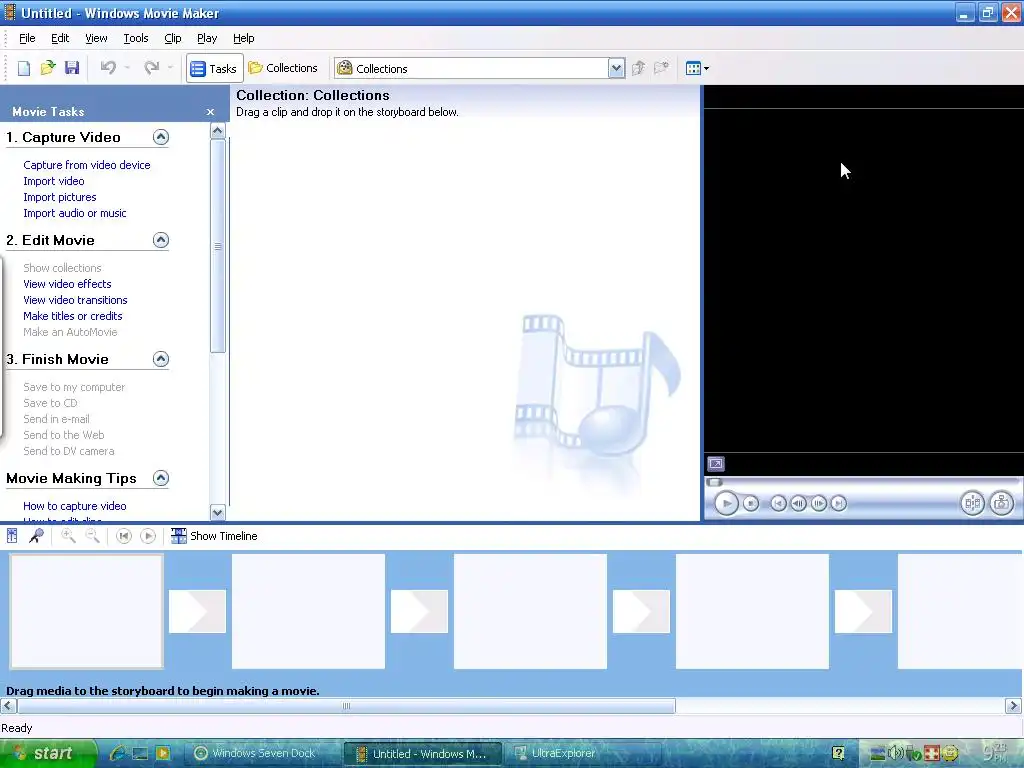Switch preview monitor to full screen
The image size is (1024, 768).
(x=716, y=464)
